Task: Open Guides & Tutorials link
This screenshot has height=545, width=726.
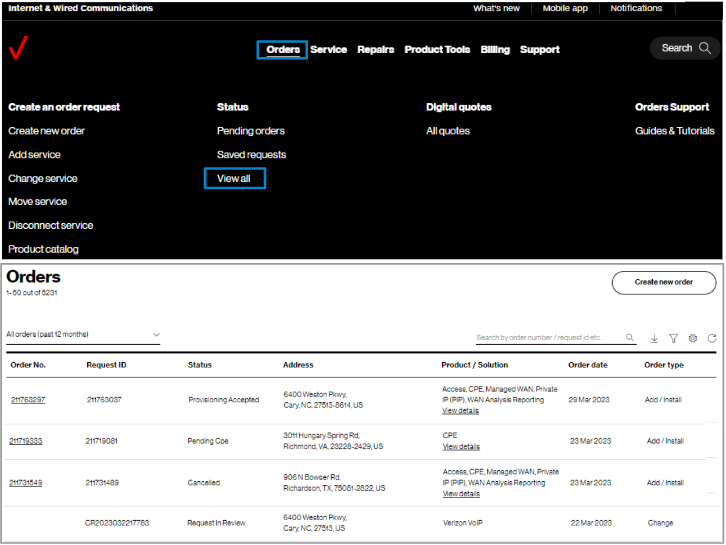Action: [675, 131]
